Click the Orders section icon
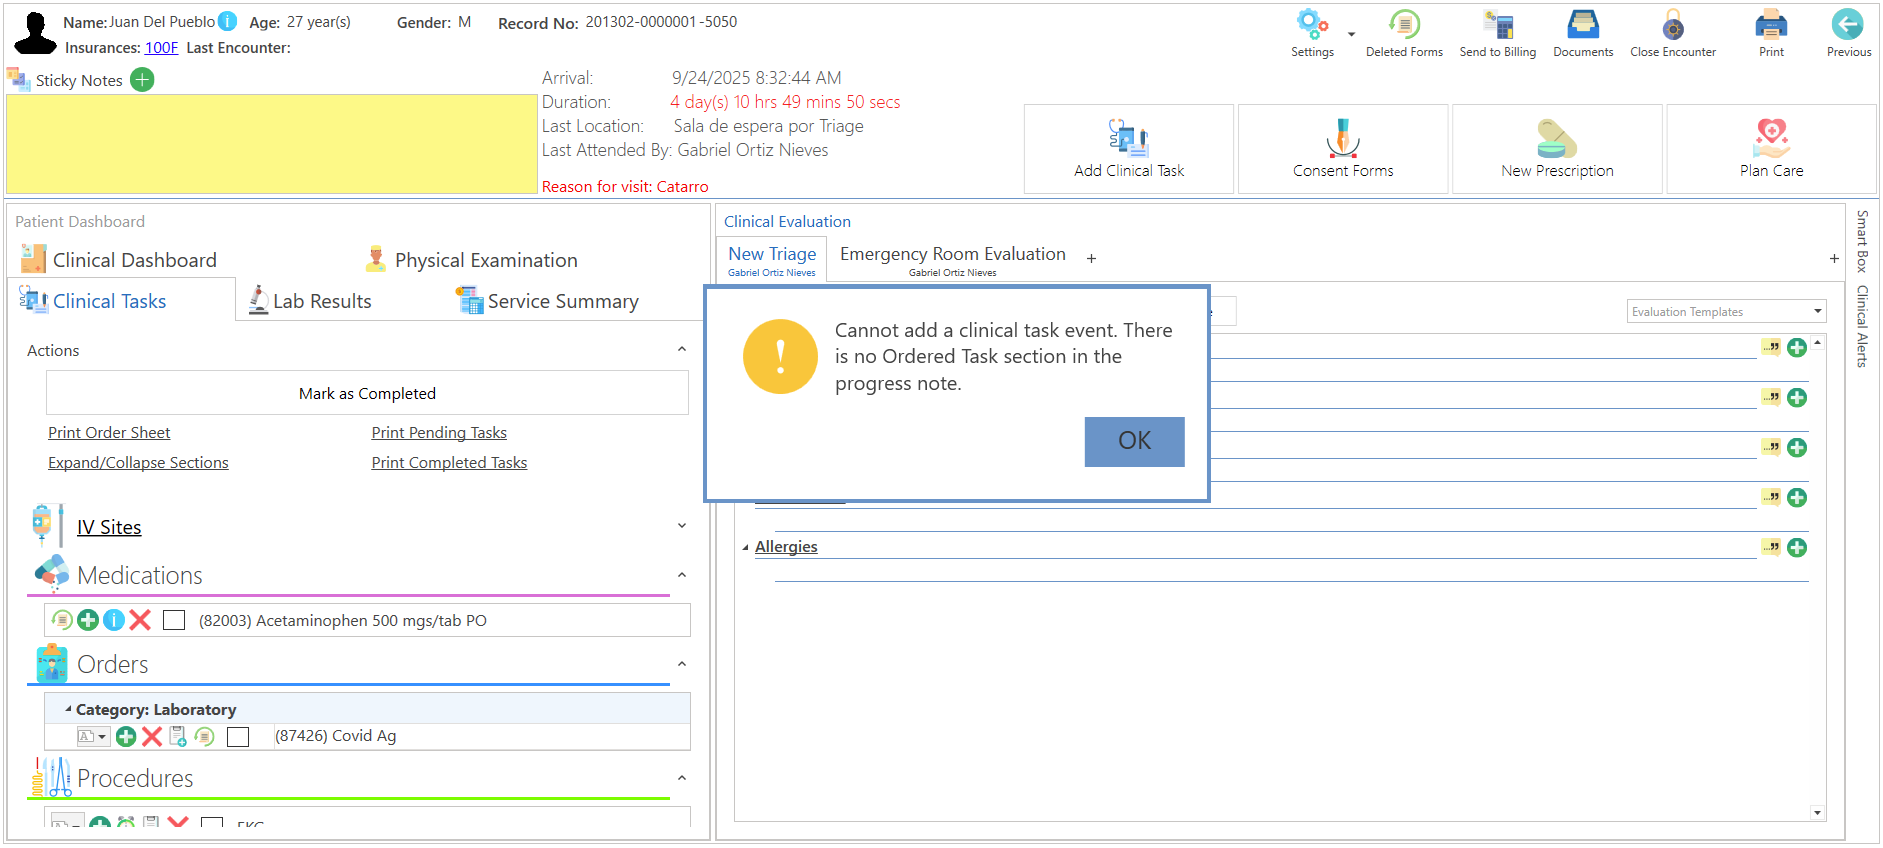This screenshot has width=1883, height=848. [x=51, y=664]
